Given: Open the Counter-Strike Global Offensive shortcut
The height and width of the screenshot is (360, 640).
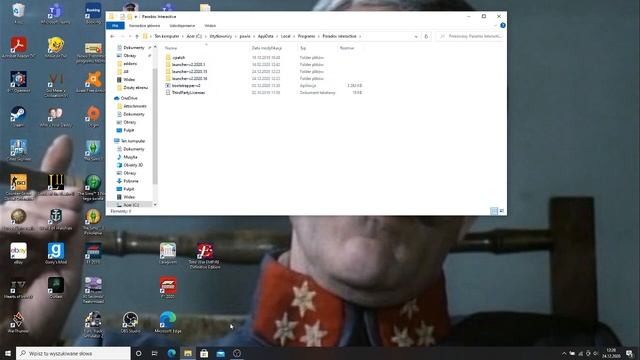Looking at the screenshot, I should click(x=18, y=187).
